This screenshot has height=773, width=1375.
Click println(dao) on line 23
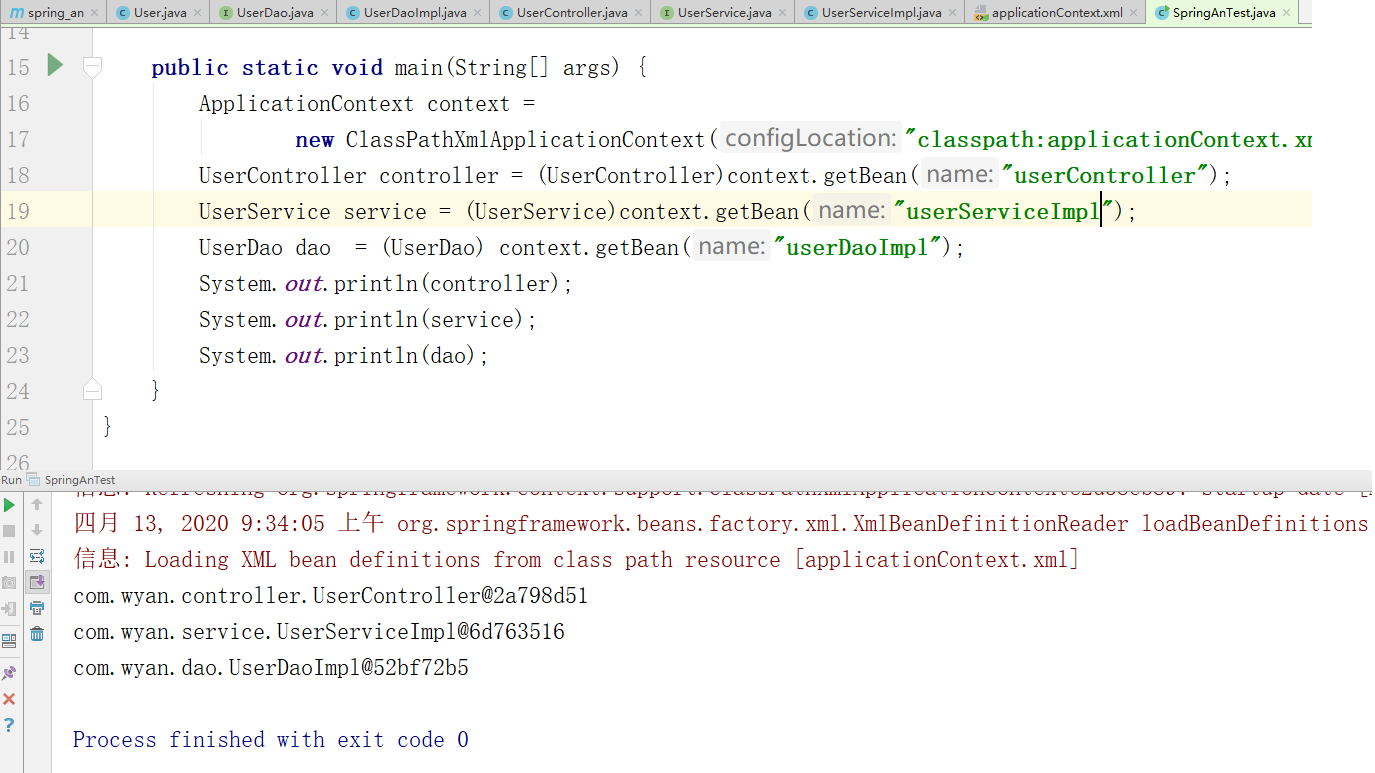click(405, 356)
